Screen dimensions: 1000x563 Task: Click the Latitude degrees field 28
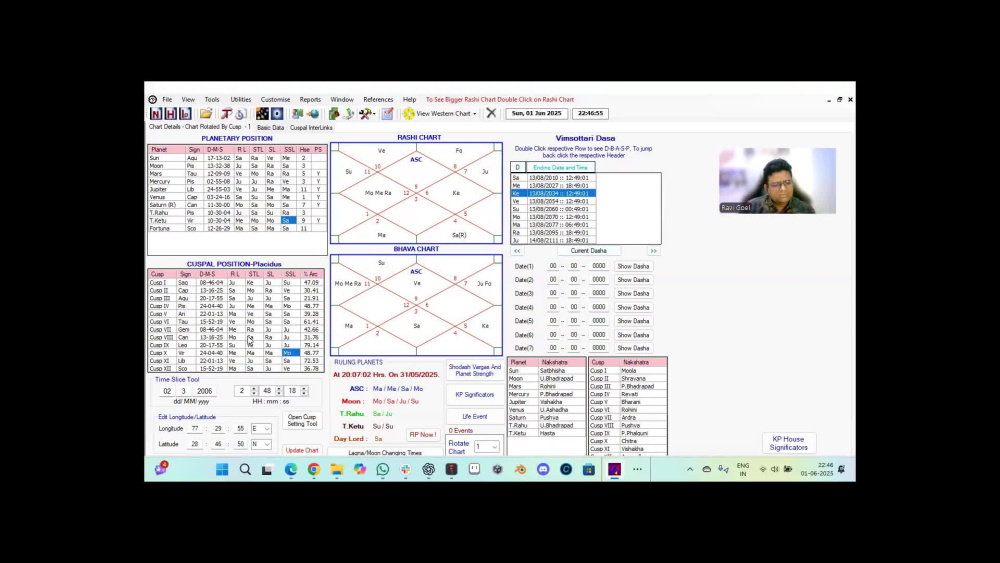pos(195,444)
